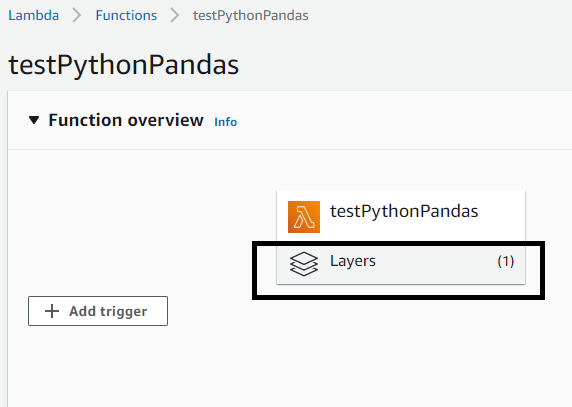The image size is (572, 407).
Task: Click the orange Lambda function icon
Action: tap(304, 217)
